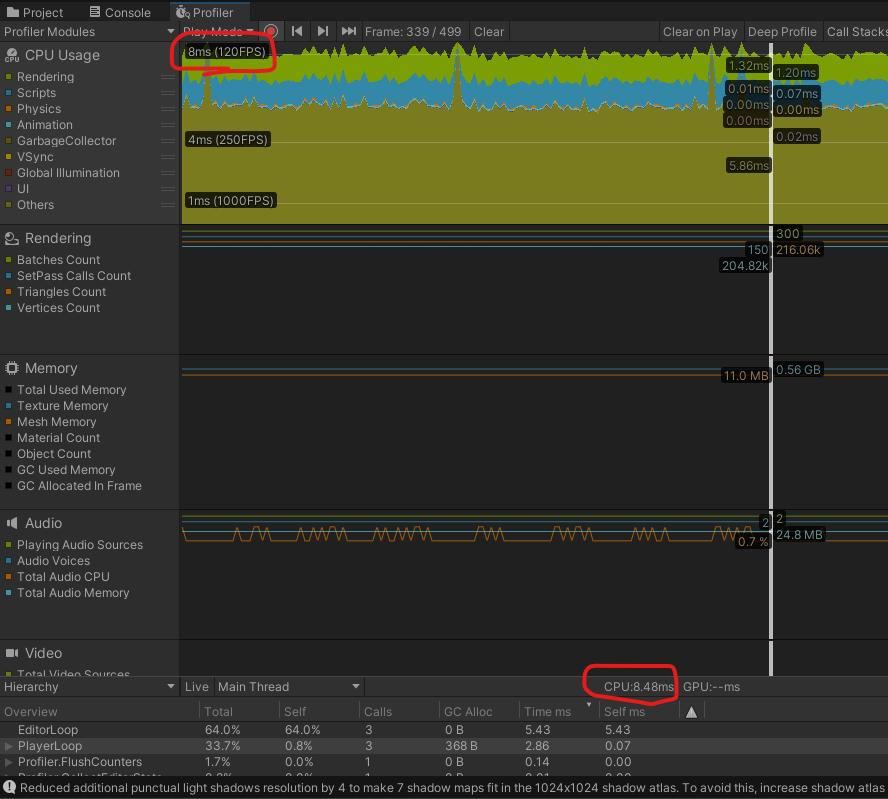The image size is (888, 799).
Task: Open the Main Thread selection dropdown
Action: pyautogui.click(x=289, y=687)
